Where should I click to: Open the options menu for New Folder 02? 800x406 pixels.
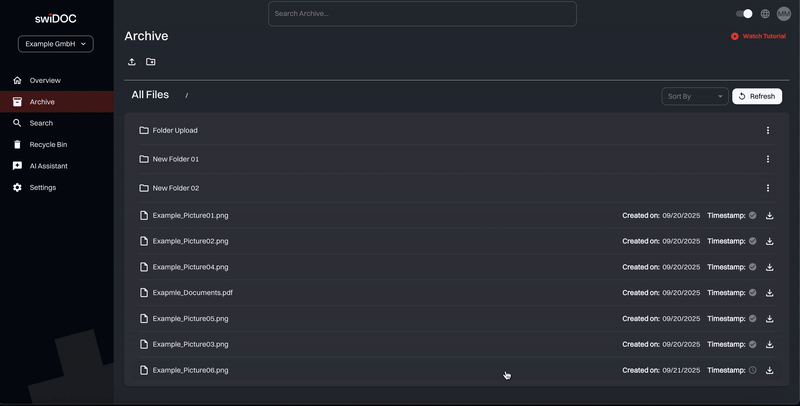click(767, 188)
